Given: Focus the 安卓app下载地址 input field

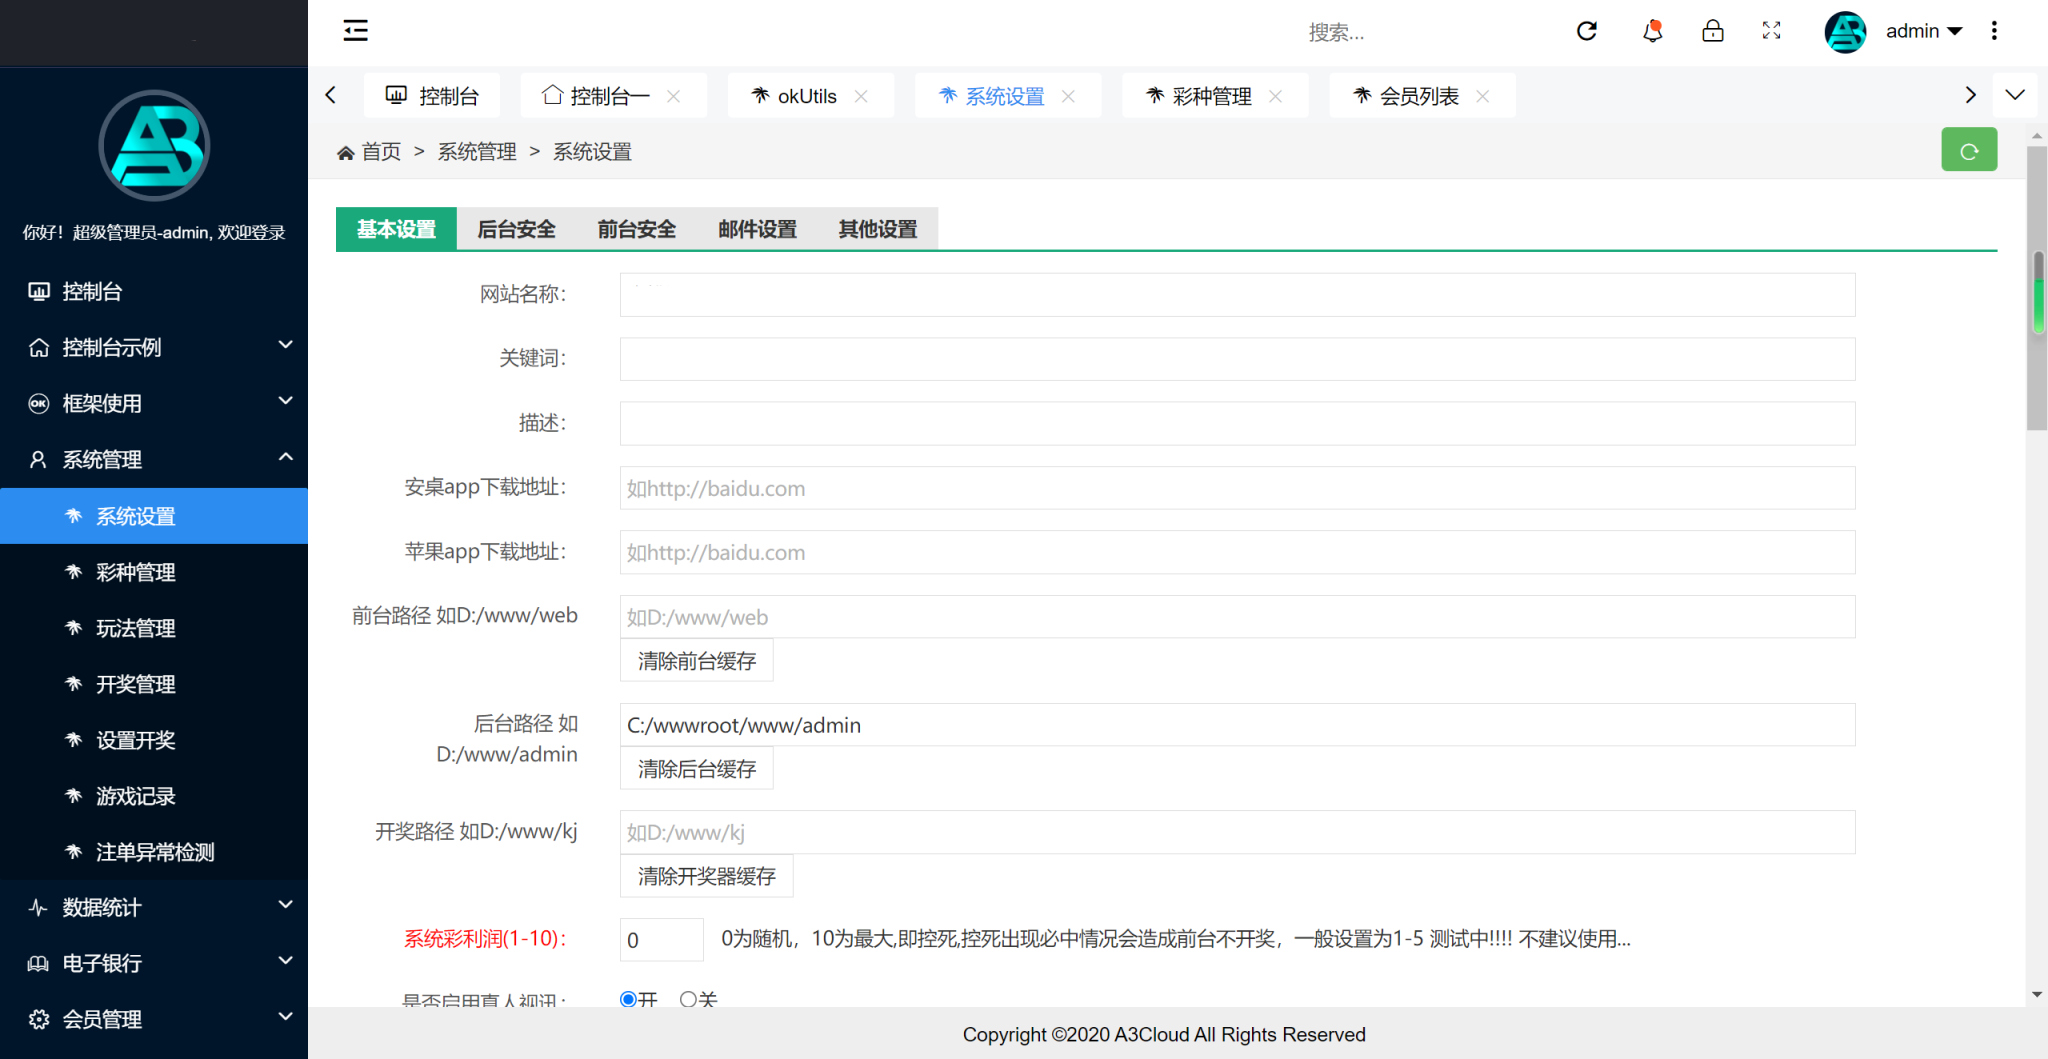Looking at the screenshot, I should point(1237,488).
